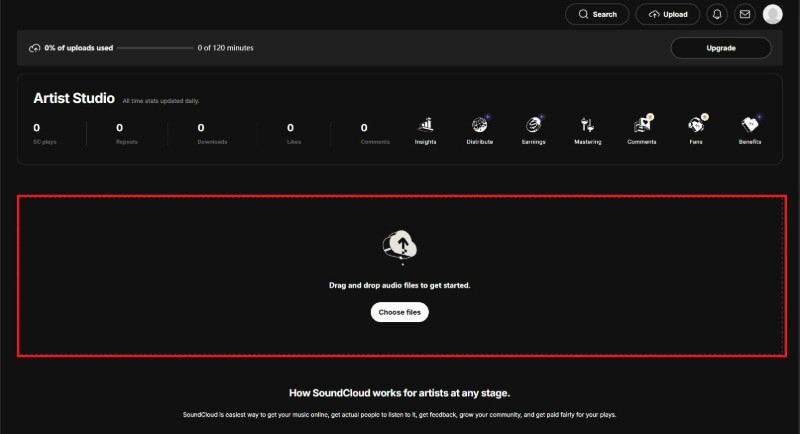Click the cloud upload icon in drop zone
This screenshot has height=434, width=800.
tap(400, 246)
